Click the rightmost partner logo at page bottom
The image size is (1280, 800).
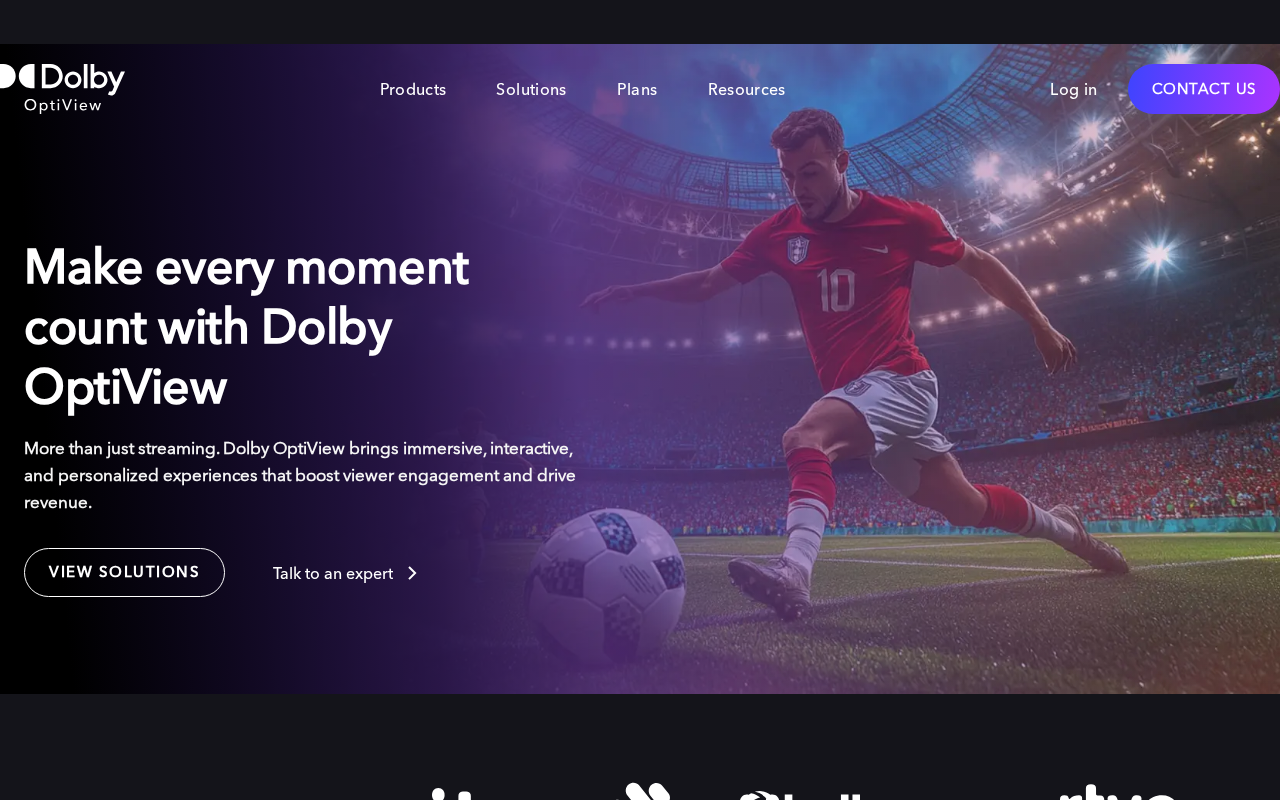point(1120,792)
